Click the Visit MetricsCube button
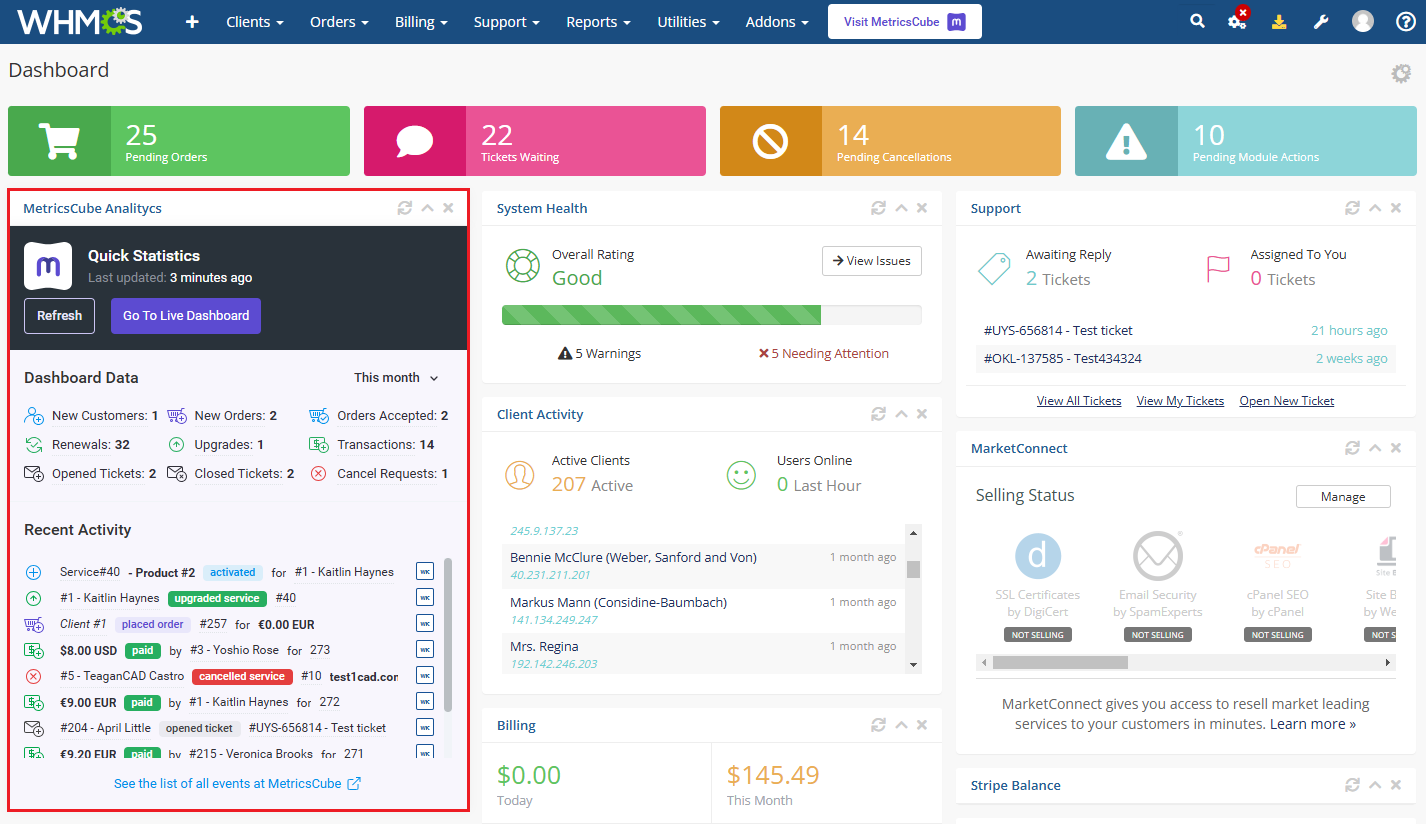Image resolution: width=1426 pixels, height=824 pixels. pyautogui.click(x=905, y=22)
